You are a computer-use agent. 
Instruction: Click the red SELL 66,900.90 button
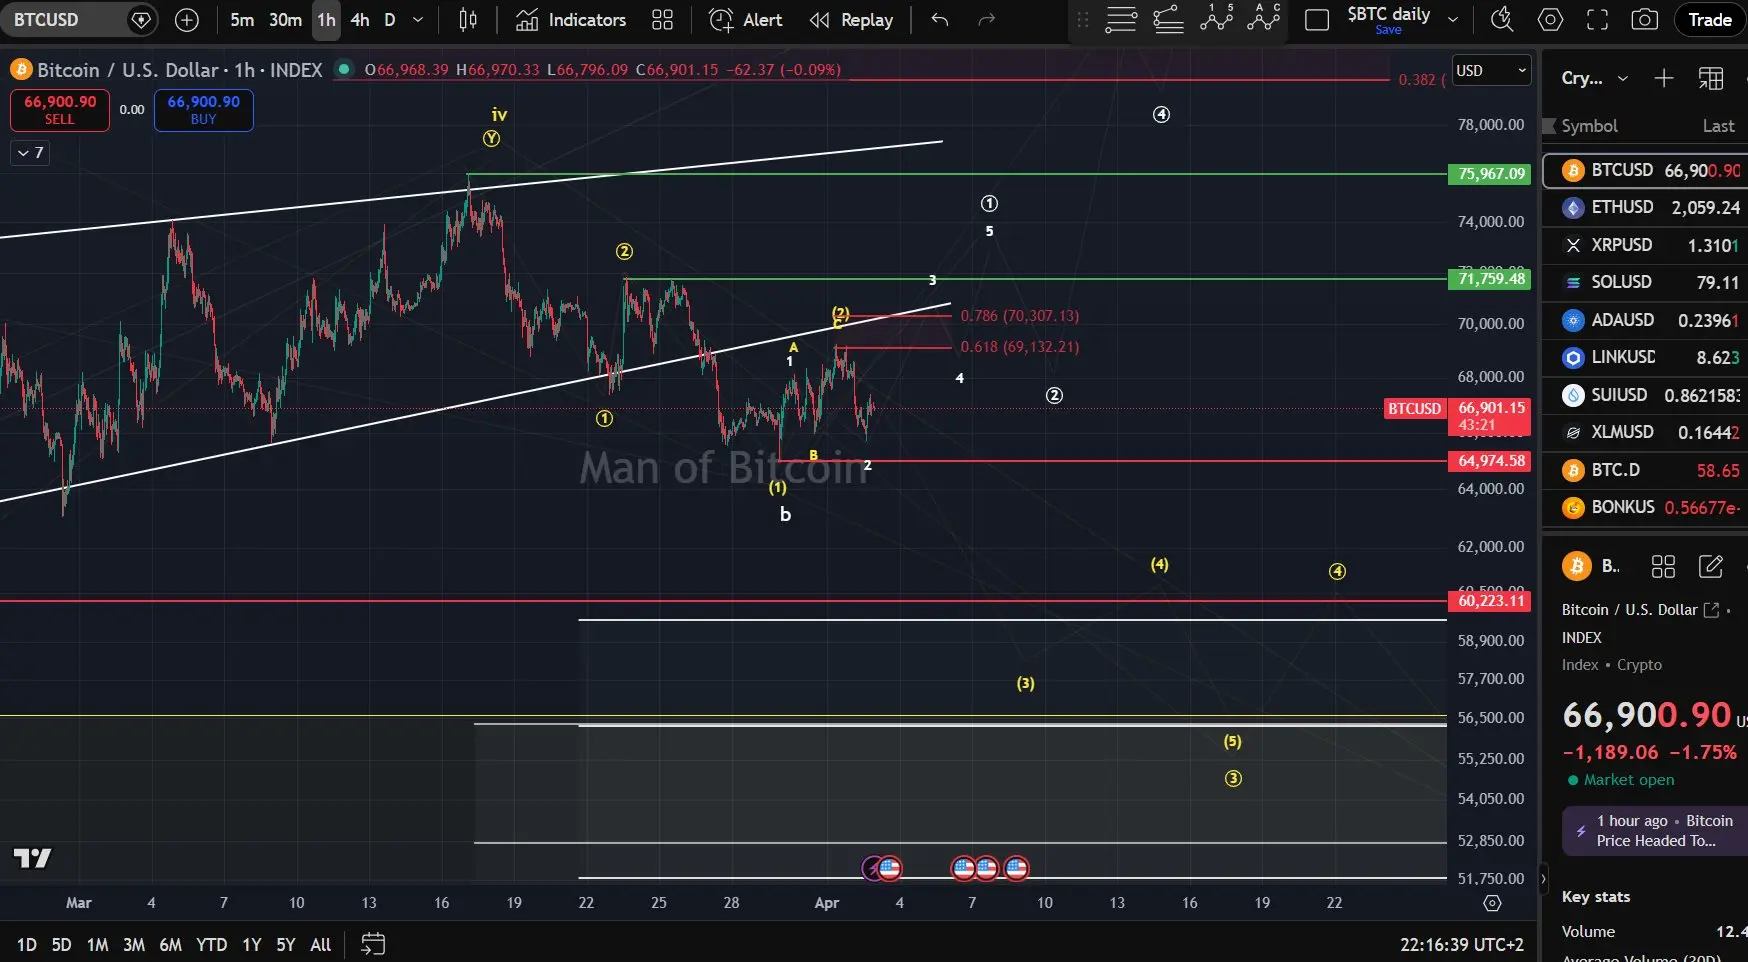pos(60,110)
